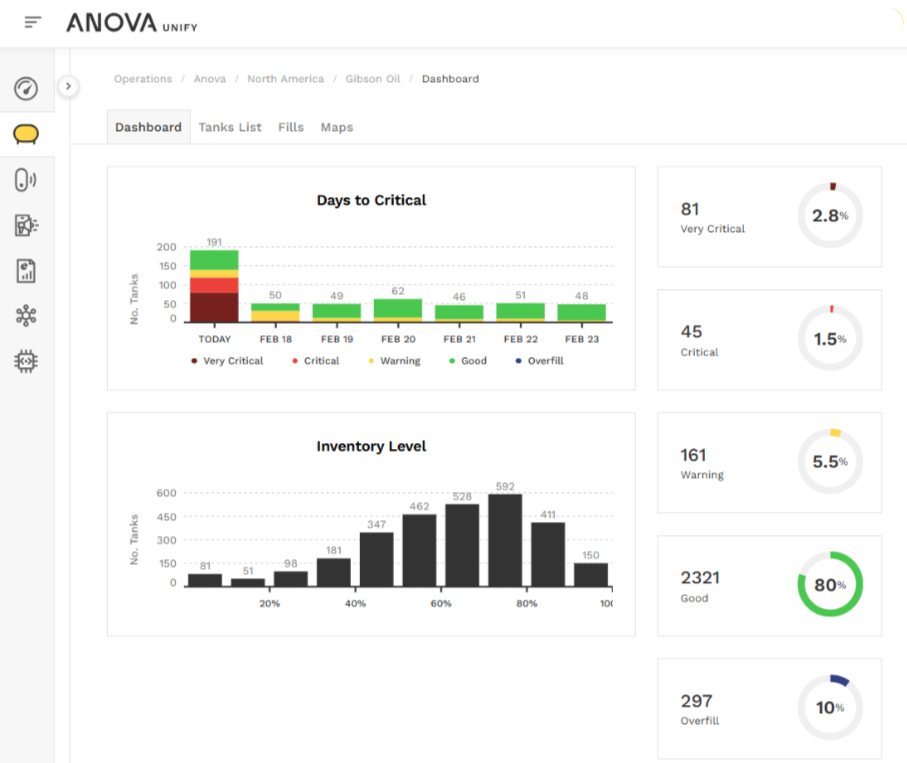Select the yellow tank sidebar icon
Image resolution: width=907 pixels, height=763 pixels.
tap(26, 134)
